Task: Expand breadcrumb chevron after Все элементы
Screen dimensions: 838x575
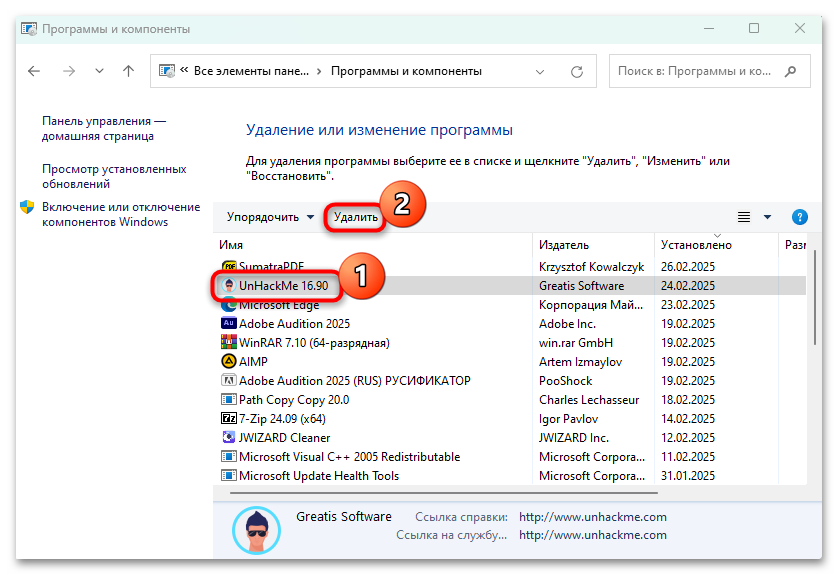Action: point(319,72)
